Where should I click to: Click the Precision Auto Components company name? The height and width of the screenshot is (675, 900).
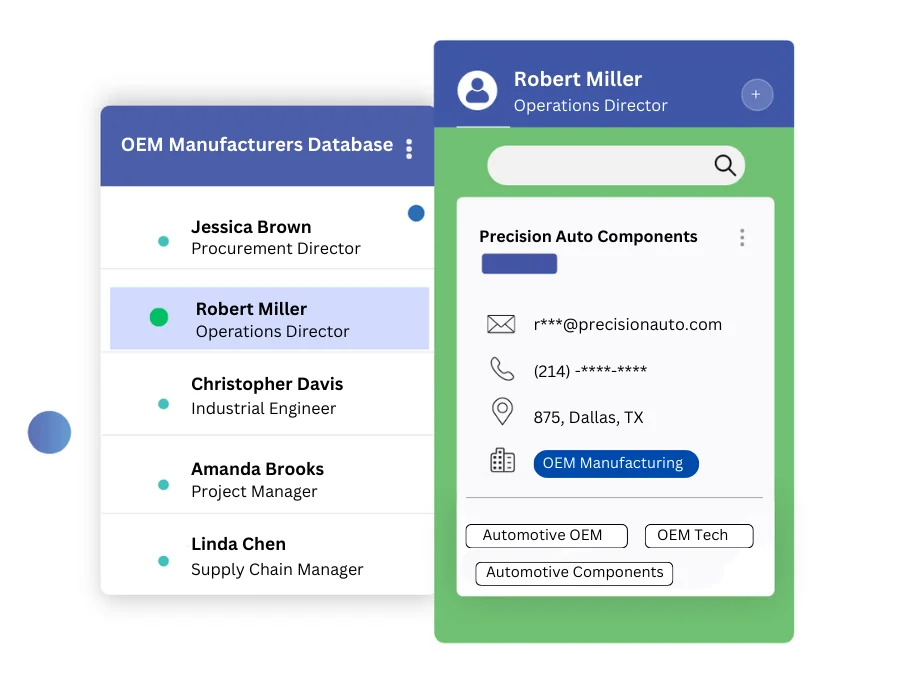[588, 236]
